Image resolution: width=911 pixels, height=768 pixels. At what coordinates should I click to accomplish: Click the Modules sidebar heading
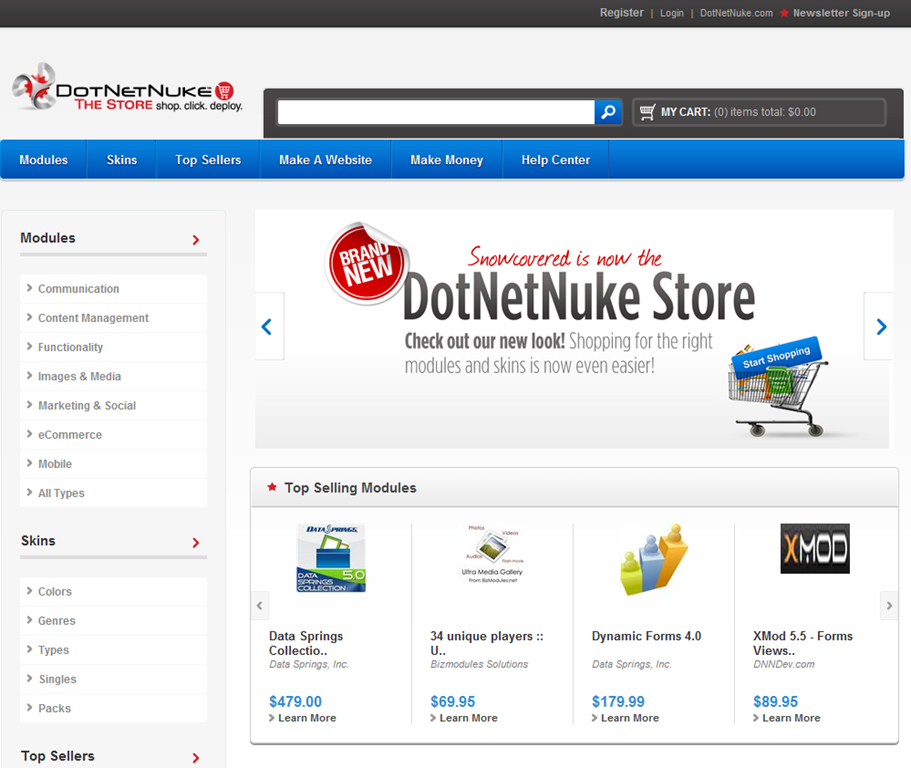pos(48,238)
